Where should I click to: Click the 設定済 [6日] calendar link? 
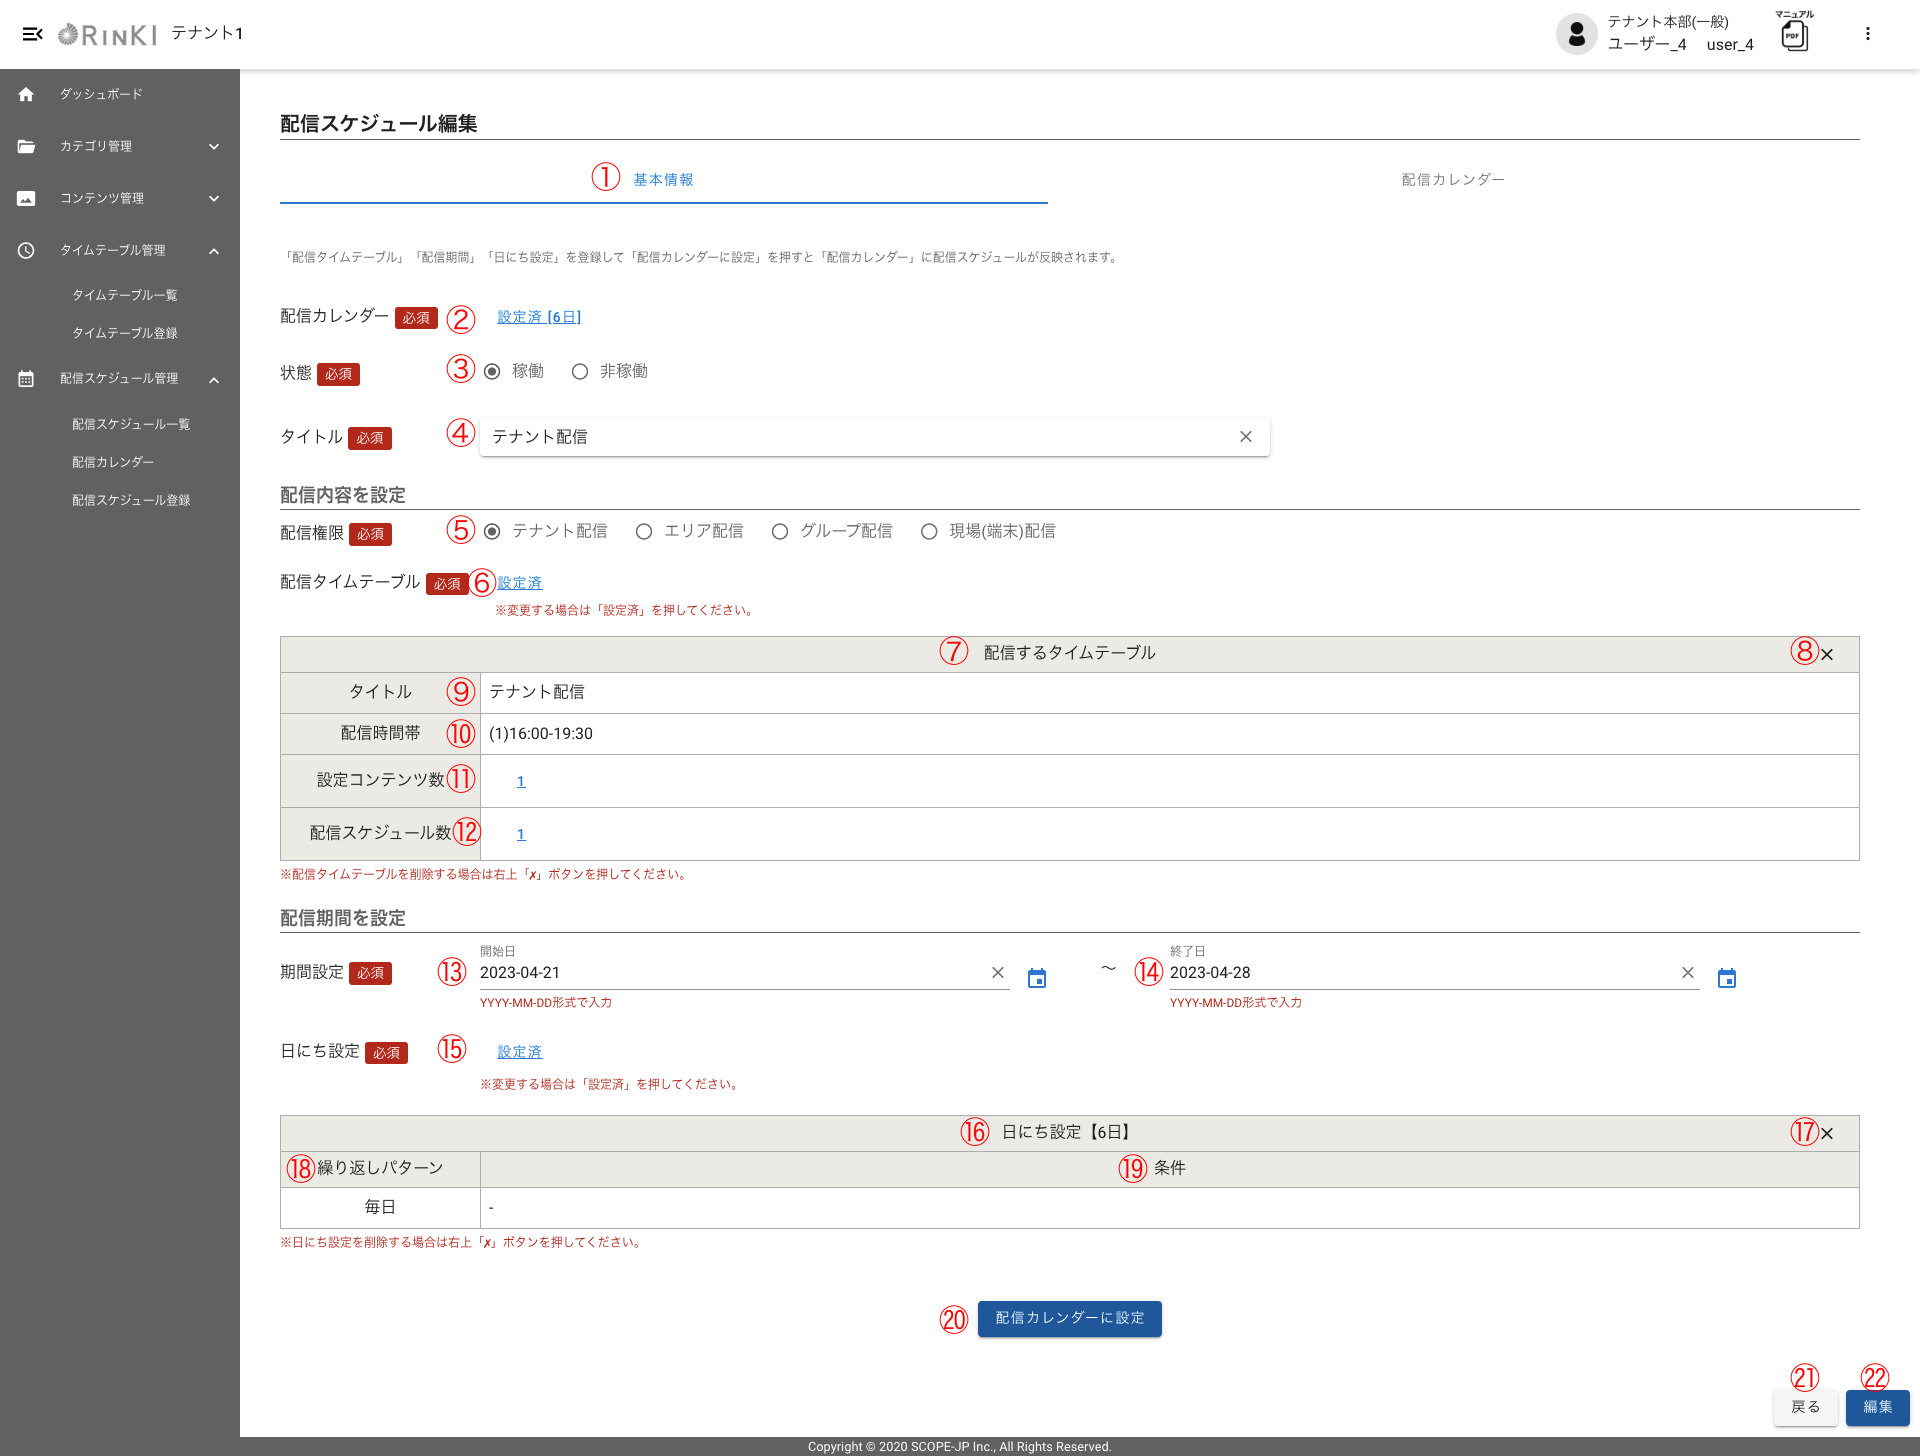539,317
